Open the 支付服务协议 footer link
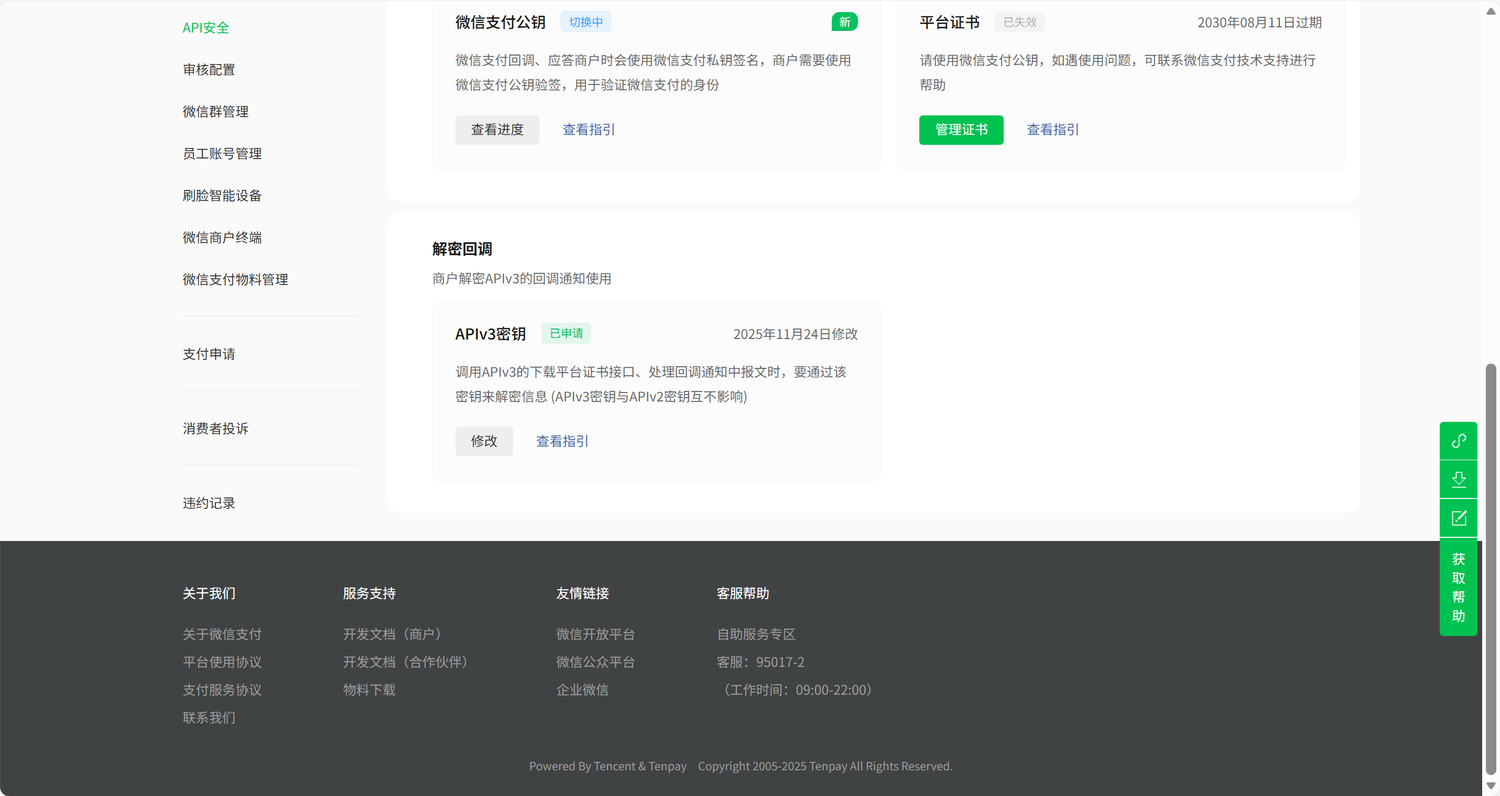The image size is (1500, 796). click(x=222, y=691)
